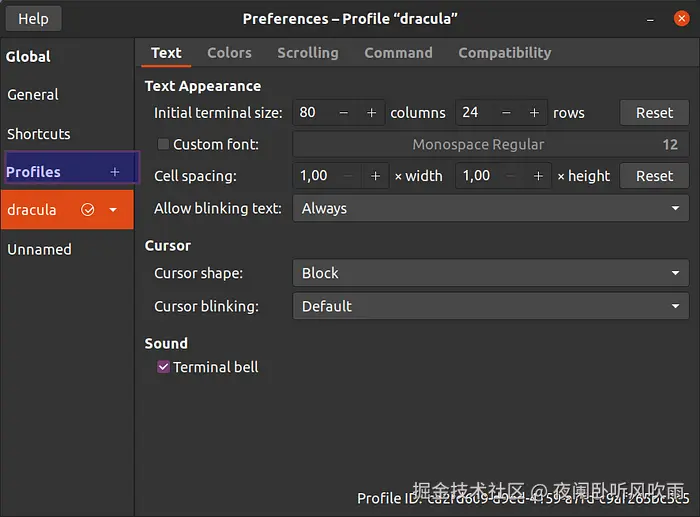Expand the Cursor shape dropdown
Viewport: 700px width, 517px height.
(x=490, y=273)
